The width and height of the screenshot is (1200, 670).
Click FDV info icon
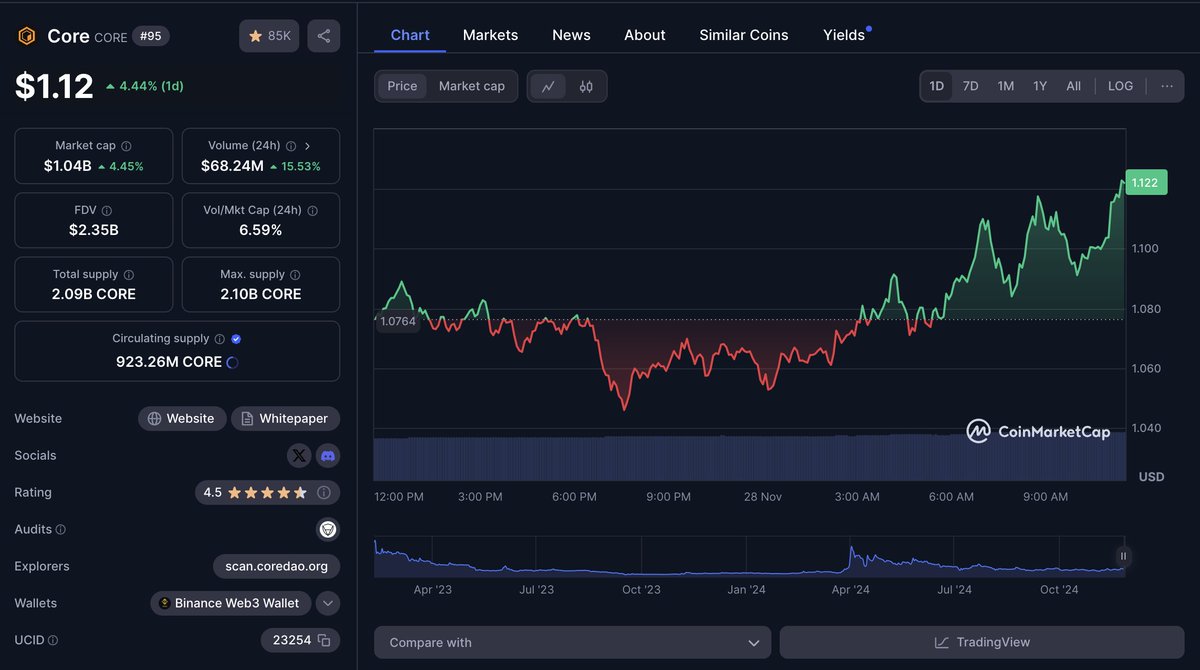107,211
